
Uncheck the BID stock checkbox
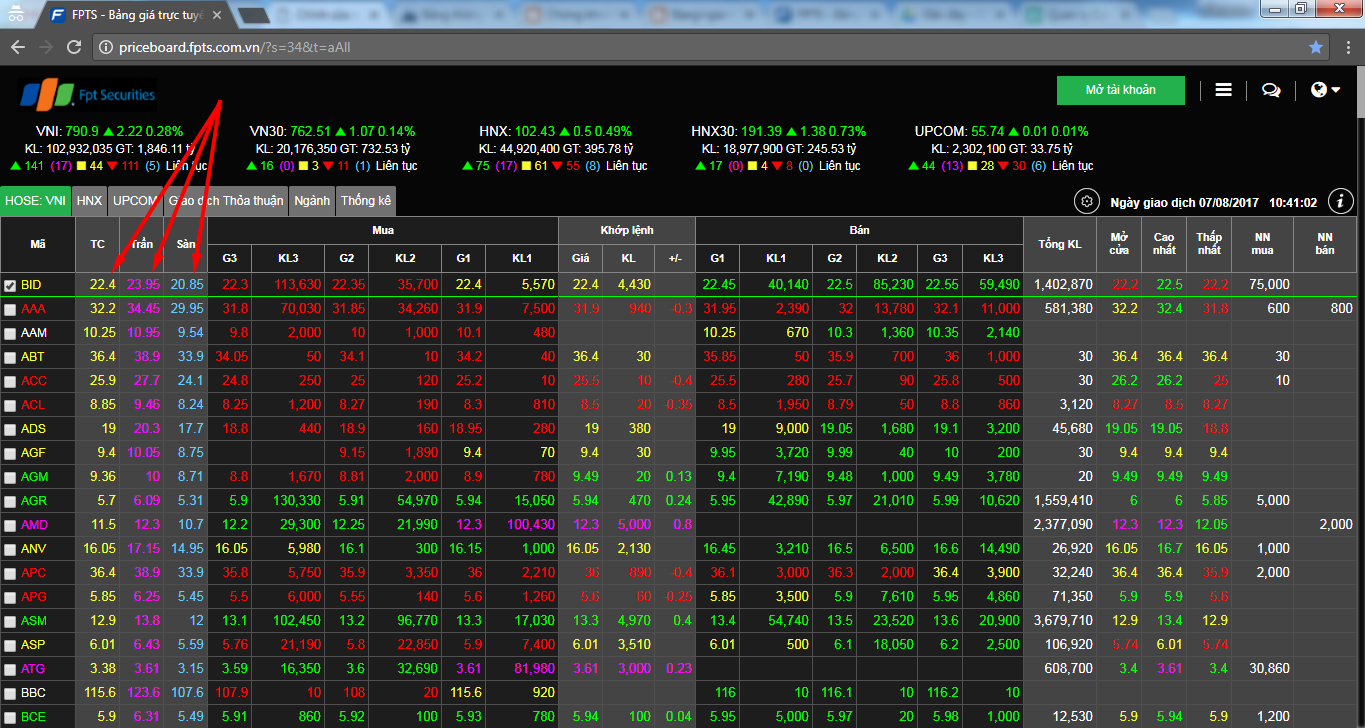[10, 286]
